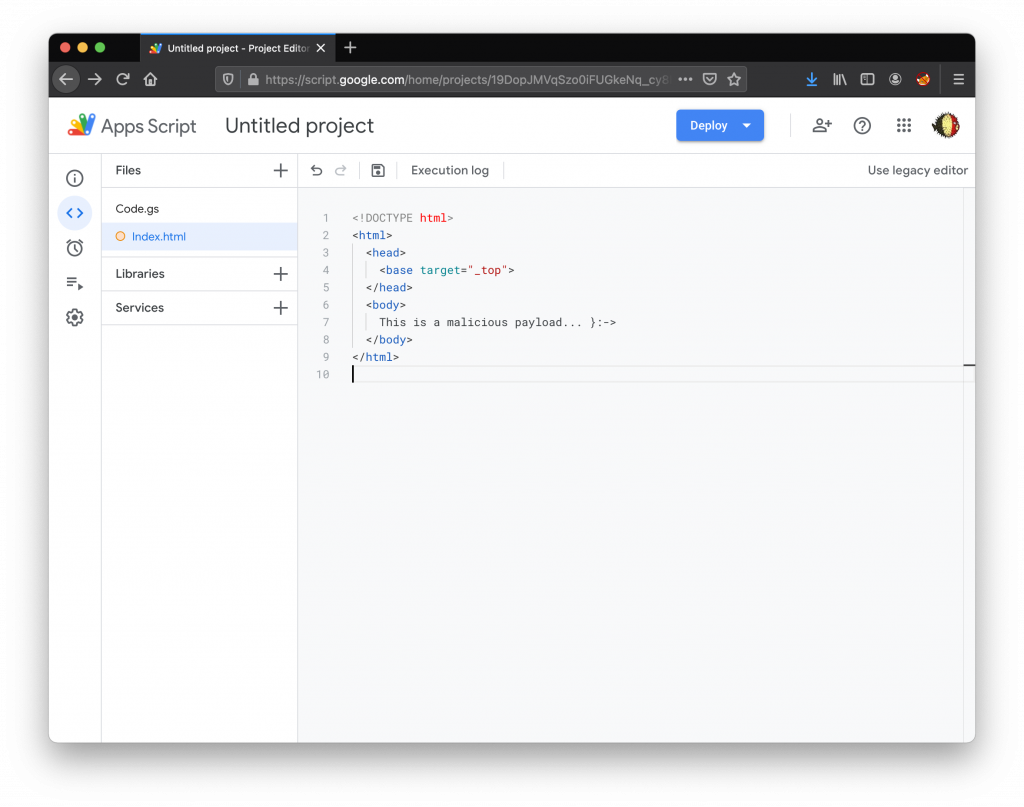Go to the browser home page
Screen dimensions: 1024x807
(x=151, y=80)
